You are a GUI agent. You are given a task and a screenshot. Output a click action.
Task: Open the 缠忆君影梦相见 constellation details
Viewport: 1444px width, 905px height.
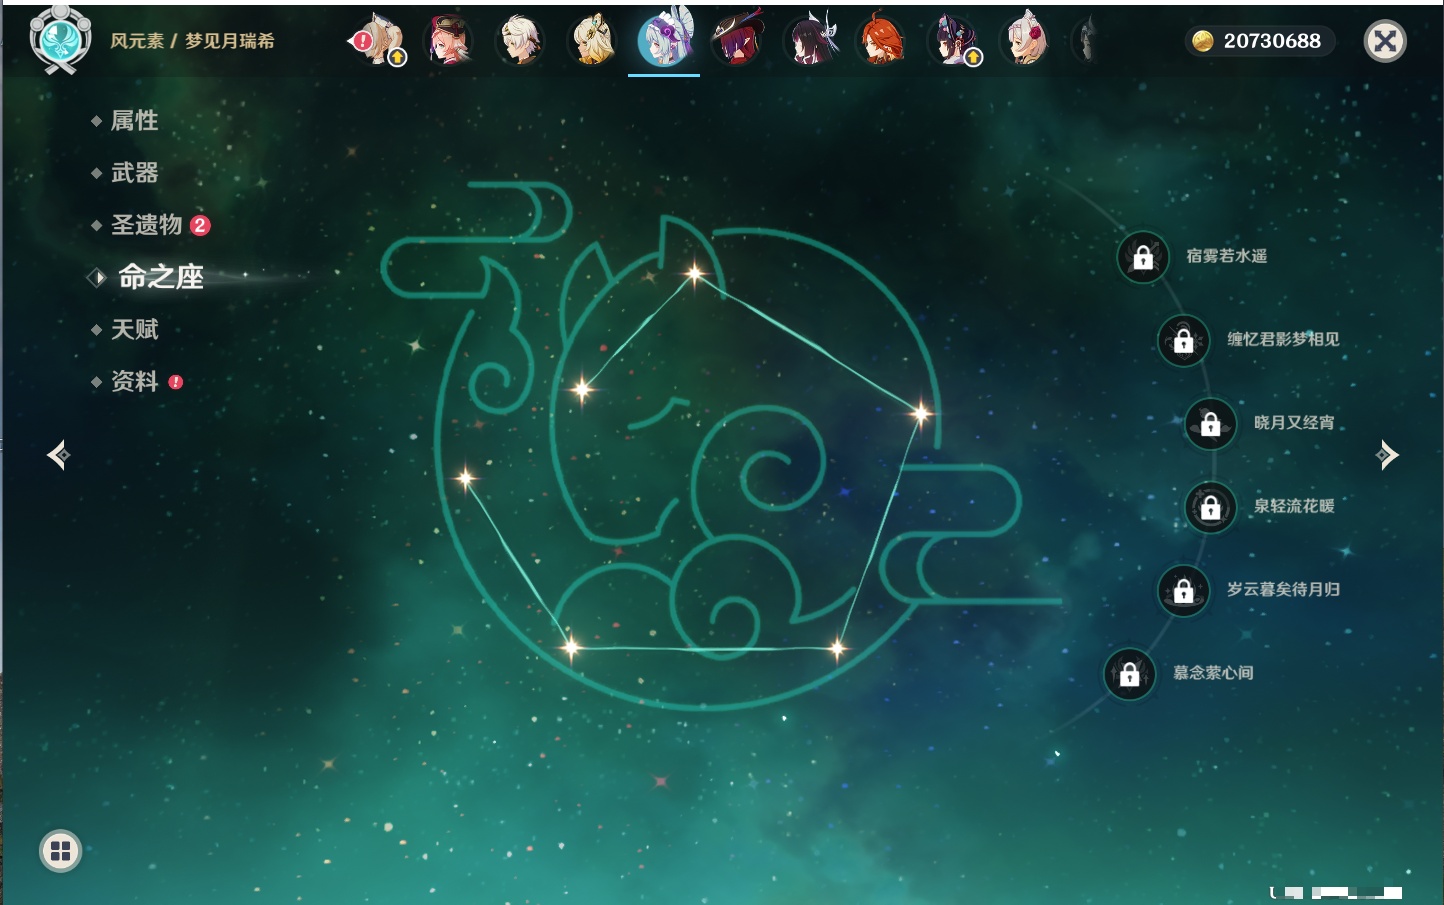tap(1282, 340)
